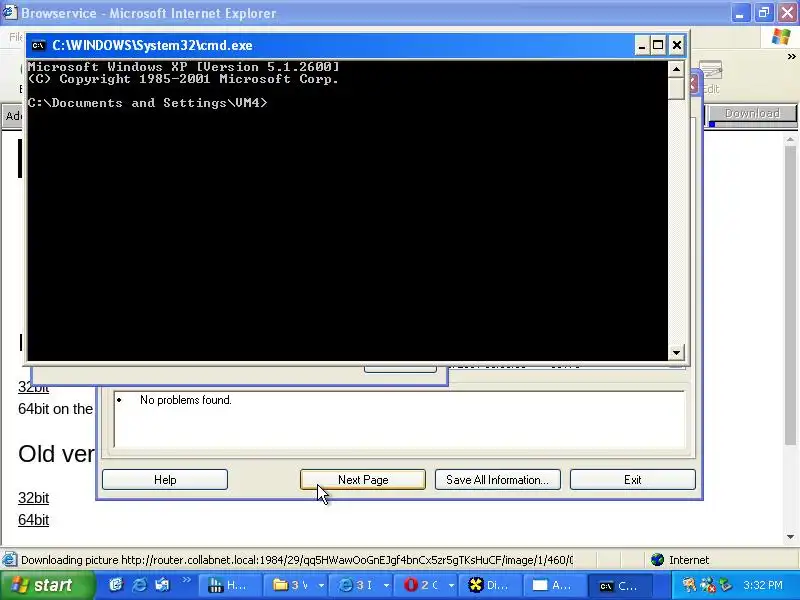Click the Exit button in the dialog
This screenshot has height=600, width=800.
tap(633, 480)
